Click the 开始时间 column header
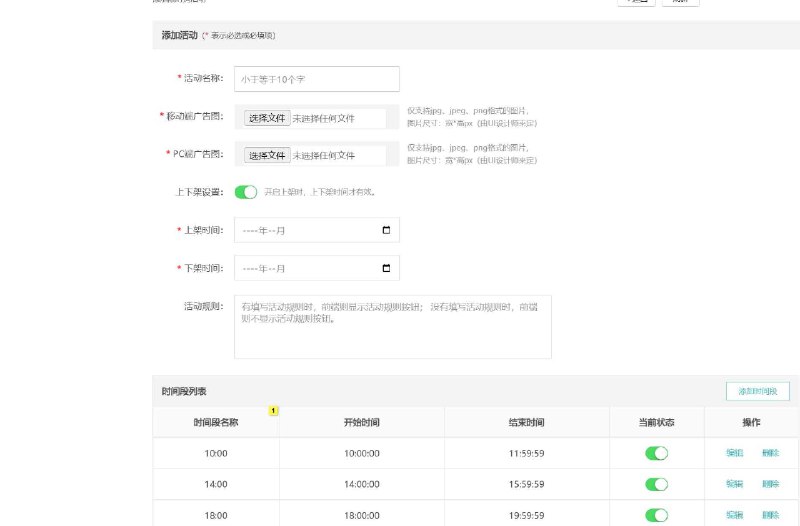This screenshot has width=800, height=526. pyautogui.click(x=362, y=422)
